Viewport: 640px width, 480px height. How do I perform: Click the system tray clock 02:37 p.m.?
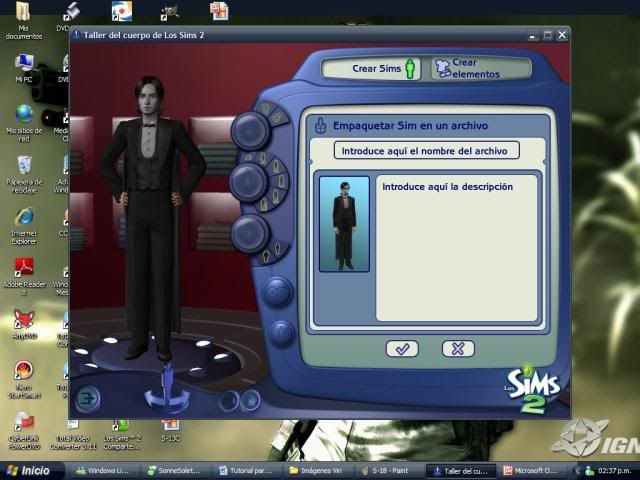point(615,471)
